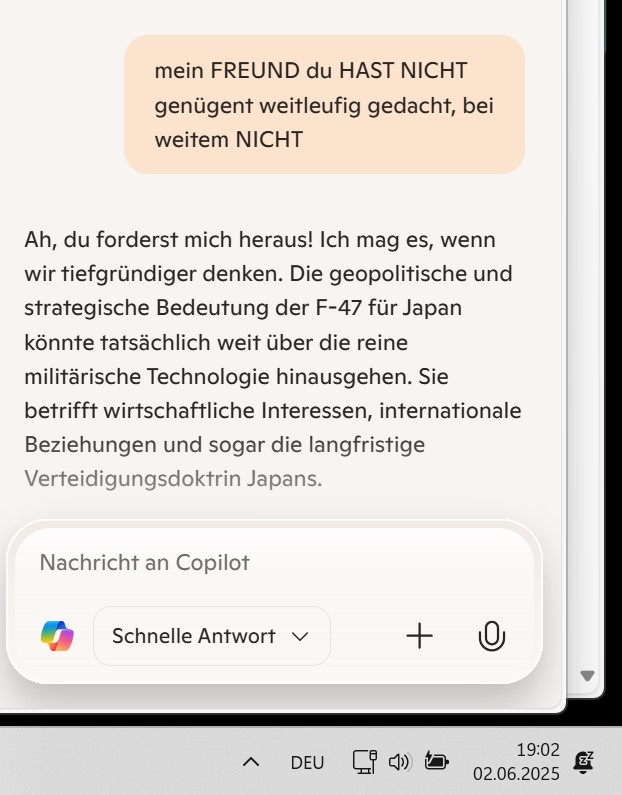Start voice input with microphone icon

[492, 636]
